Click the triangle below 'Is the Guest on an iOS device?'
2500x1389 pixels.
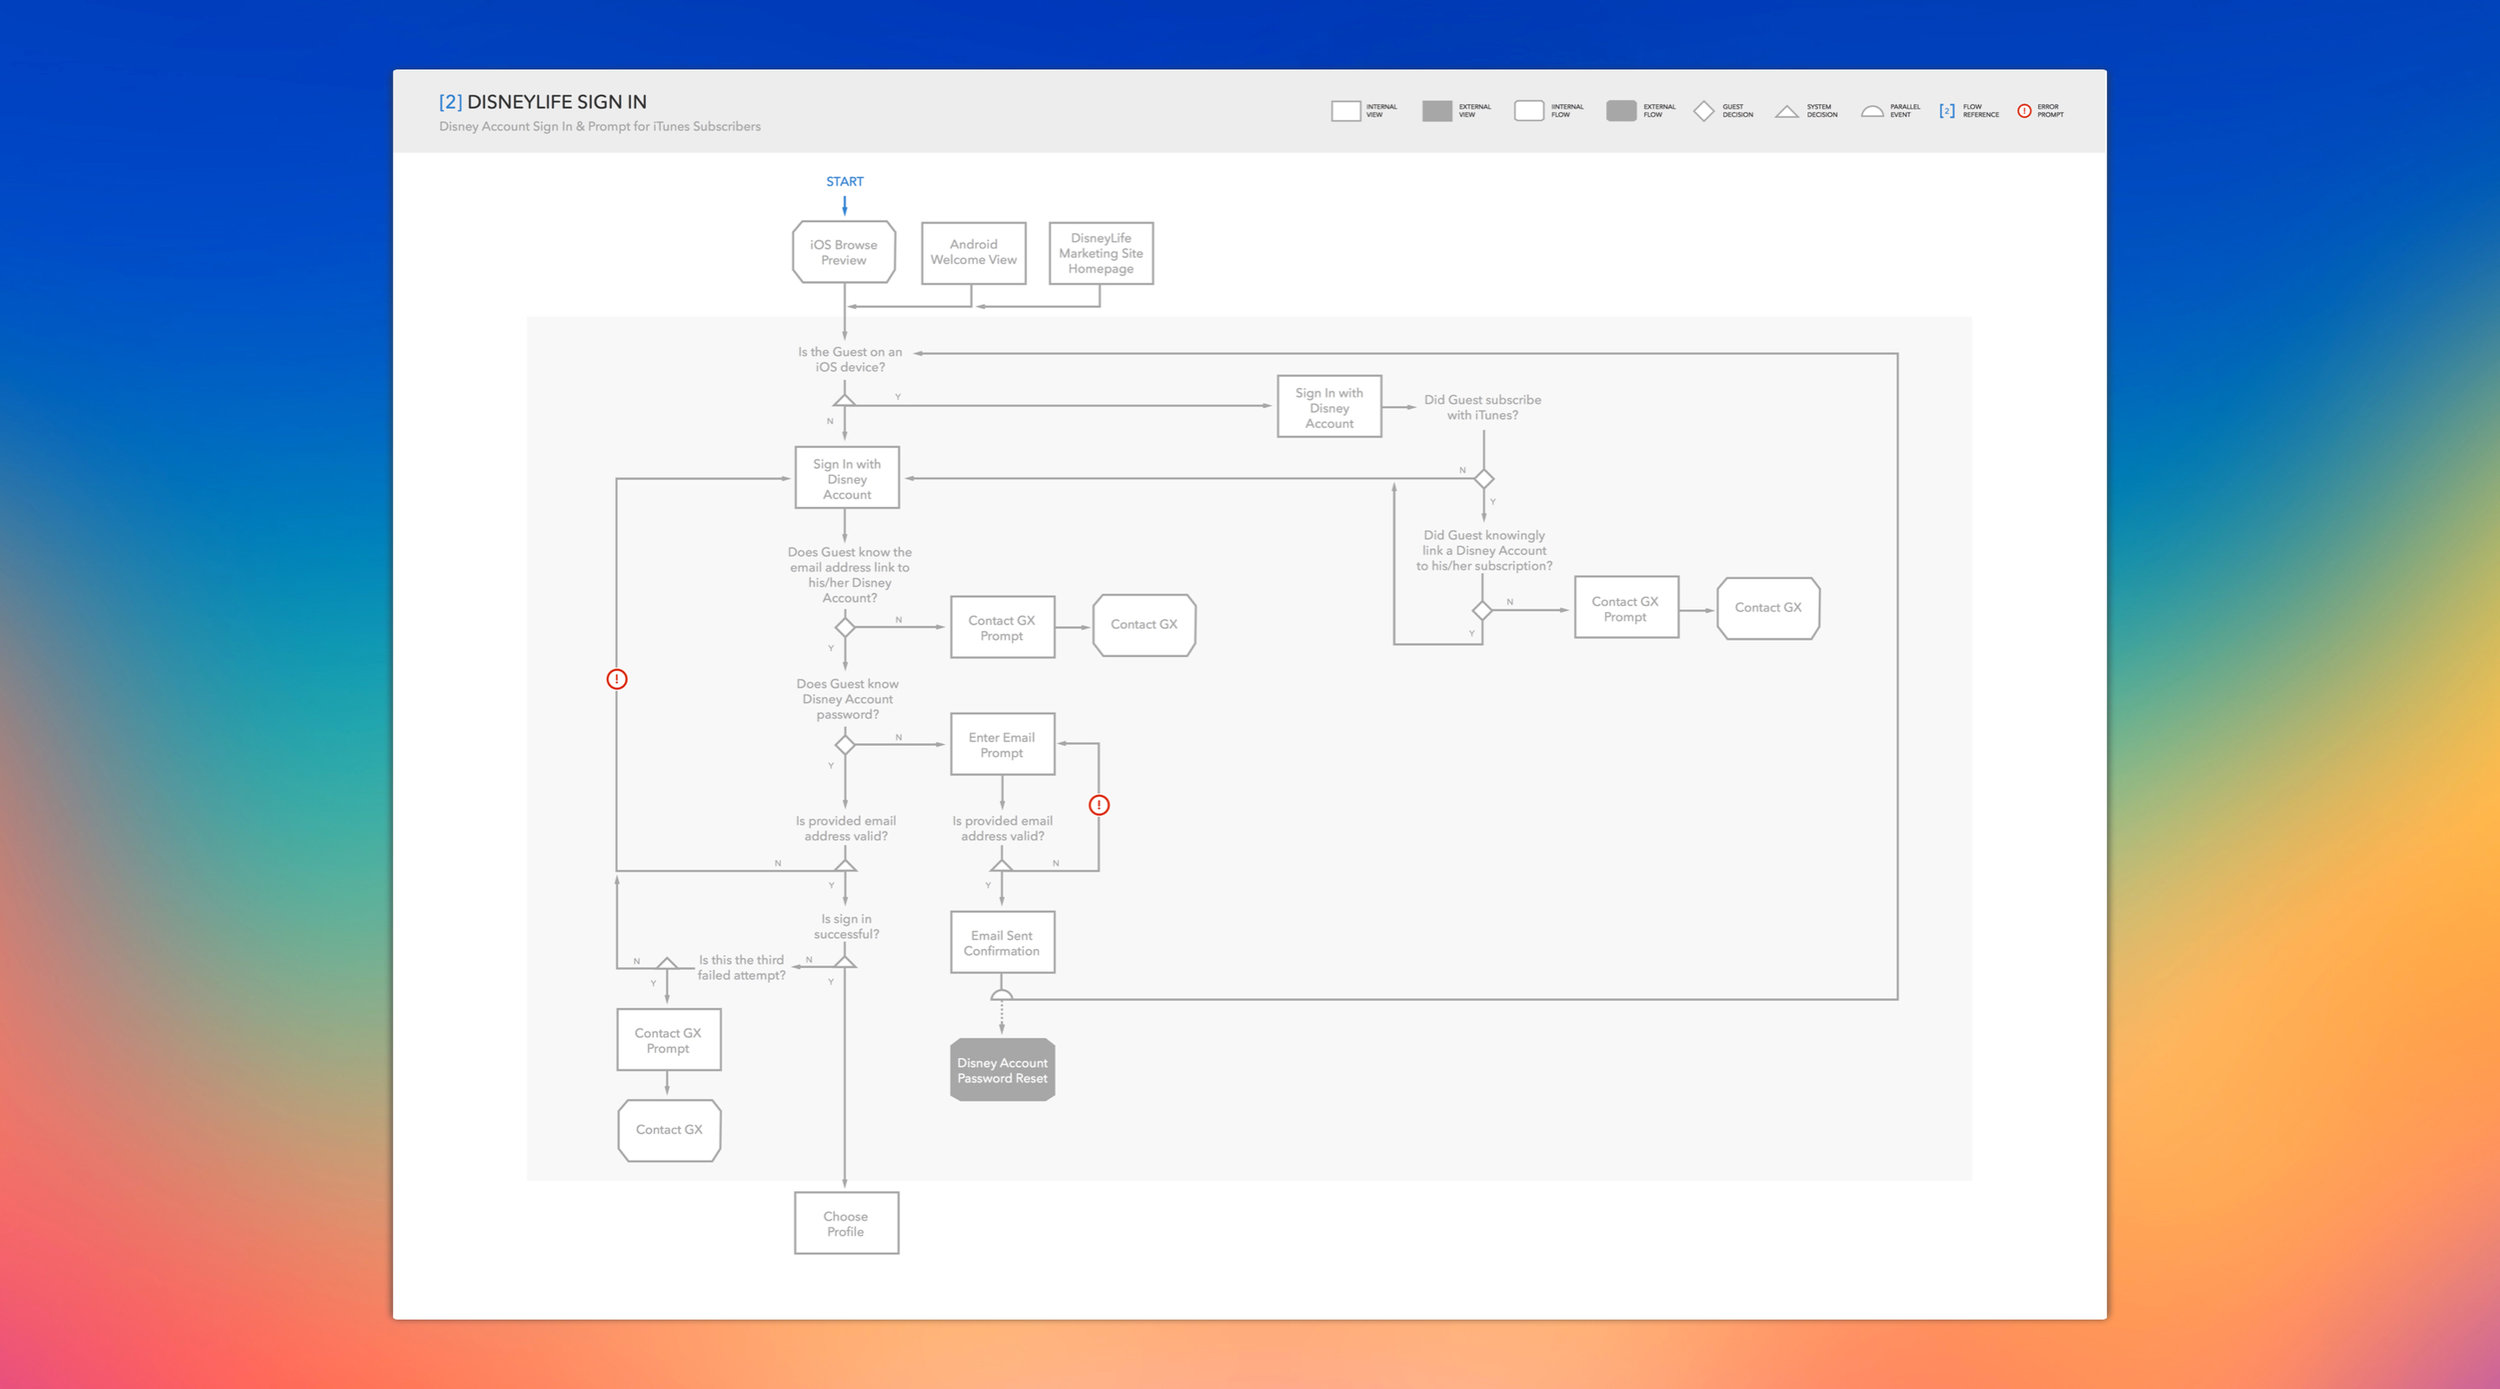[845, 400]
